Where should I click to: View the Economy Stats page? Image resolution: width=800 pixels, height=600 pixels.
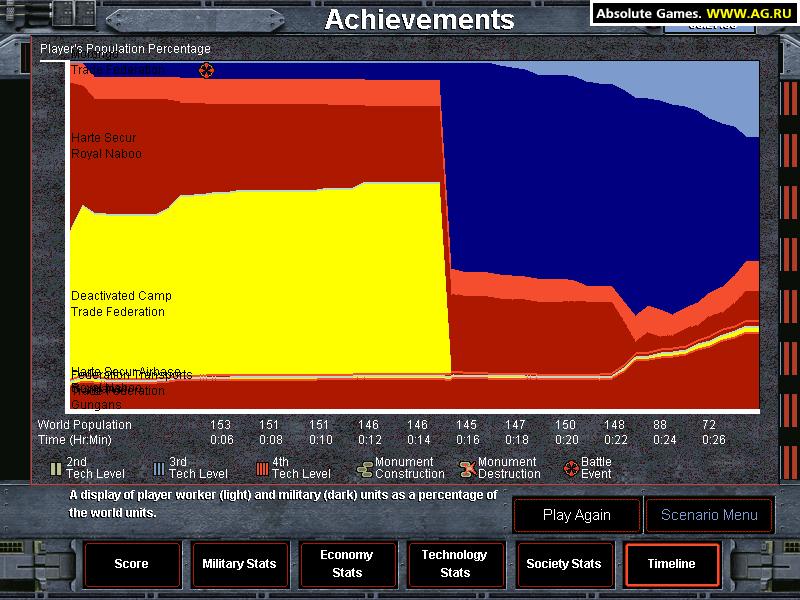(x=346, y=564)
